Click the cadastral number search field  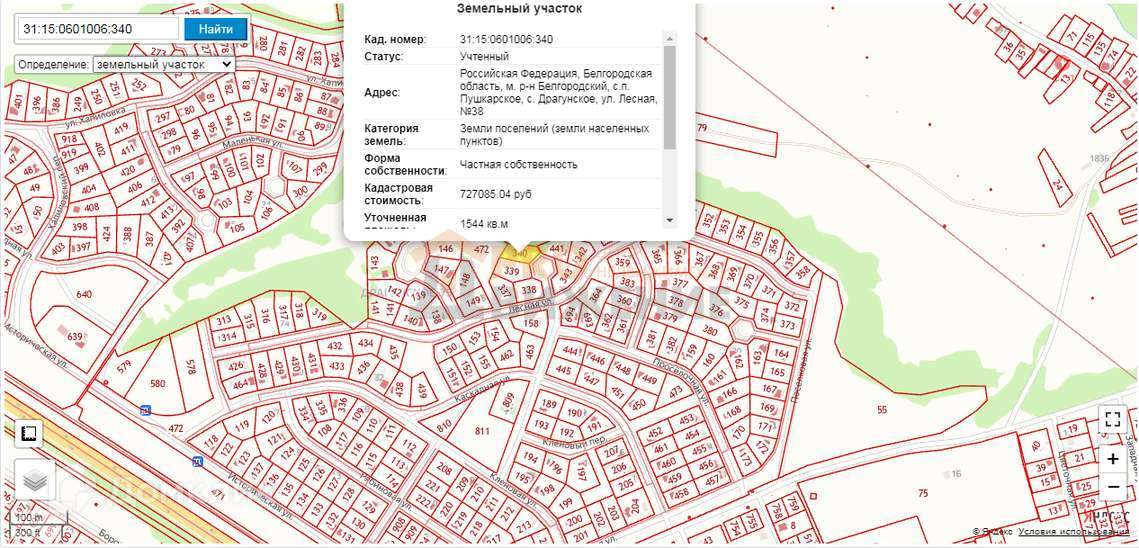pos(97,29)
